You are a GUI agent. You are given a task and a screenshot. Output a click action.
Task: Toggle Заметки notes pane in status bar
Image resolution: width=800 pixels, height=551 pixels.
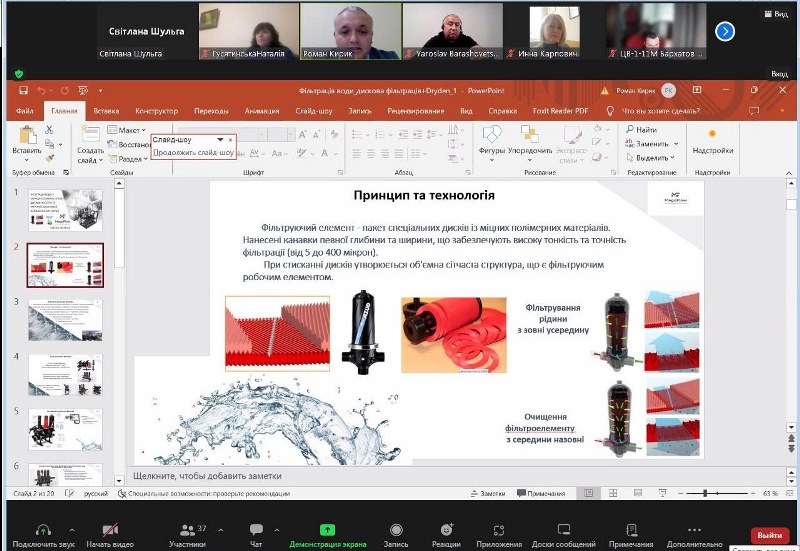tap(488, 493)
